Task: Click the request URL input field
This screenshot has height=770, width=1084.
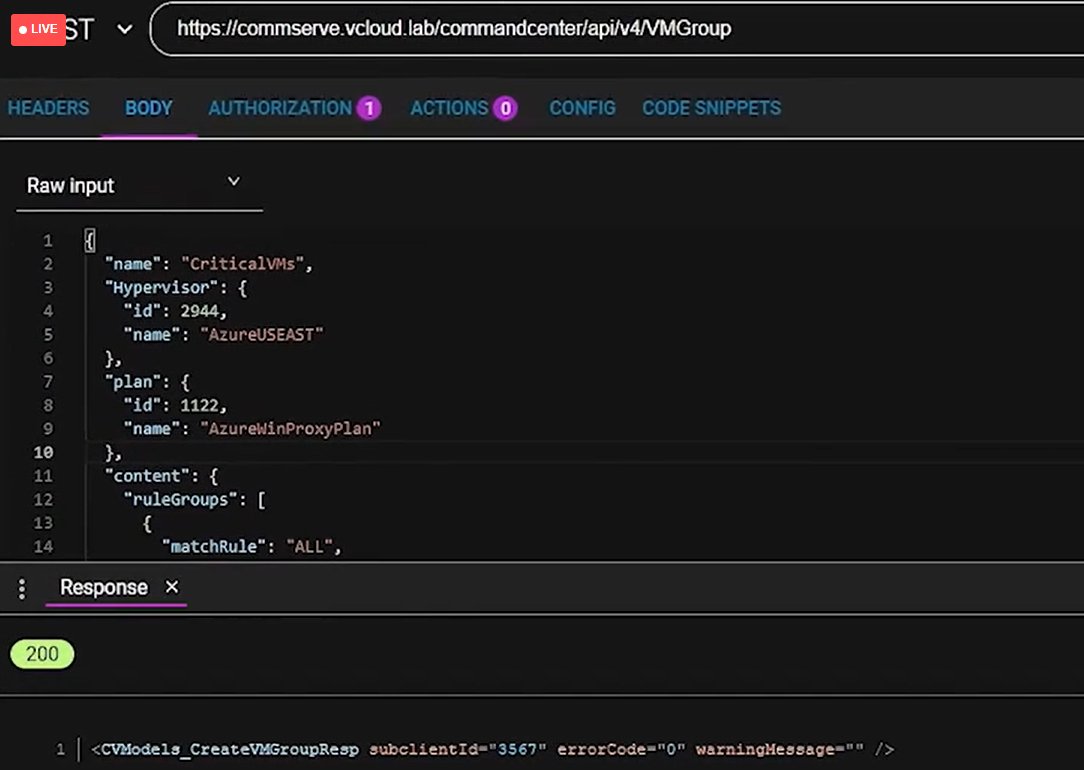Action: click(x=617, y=28)
